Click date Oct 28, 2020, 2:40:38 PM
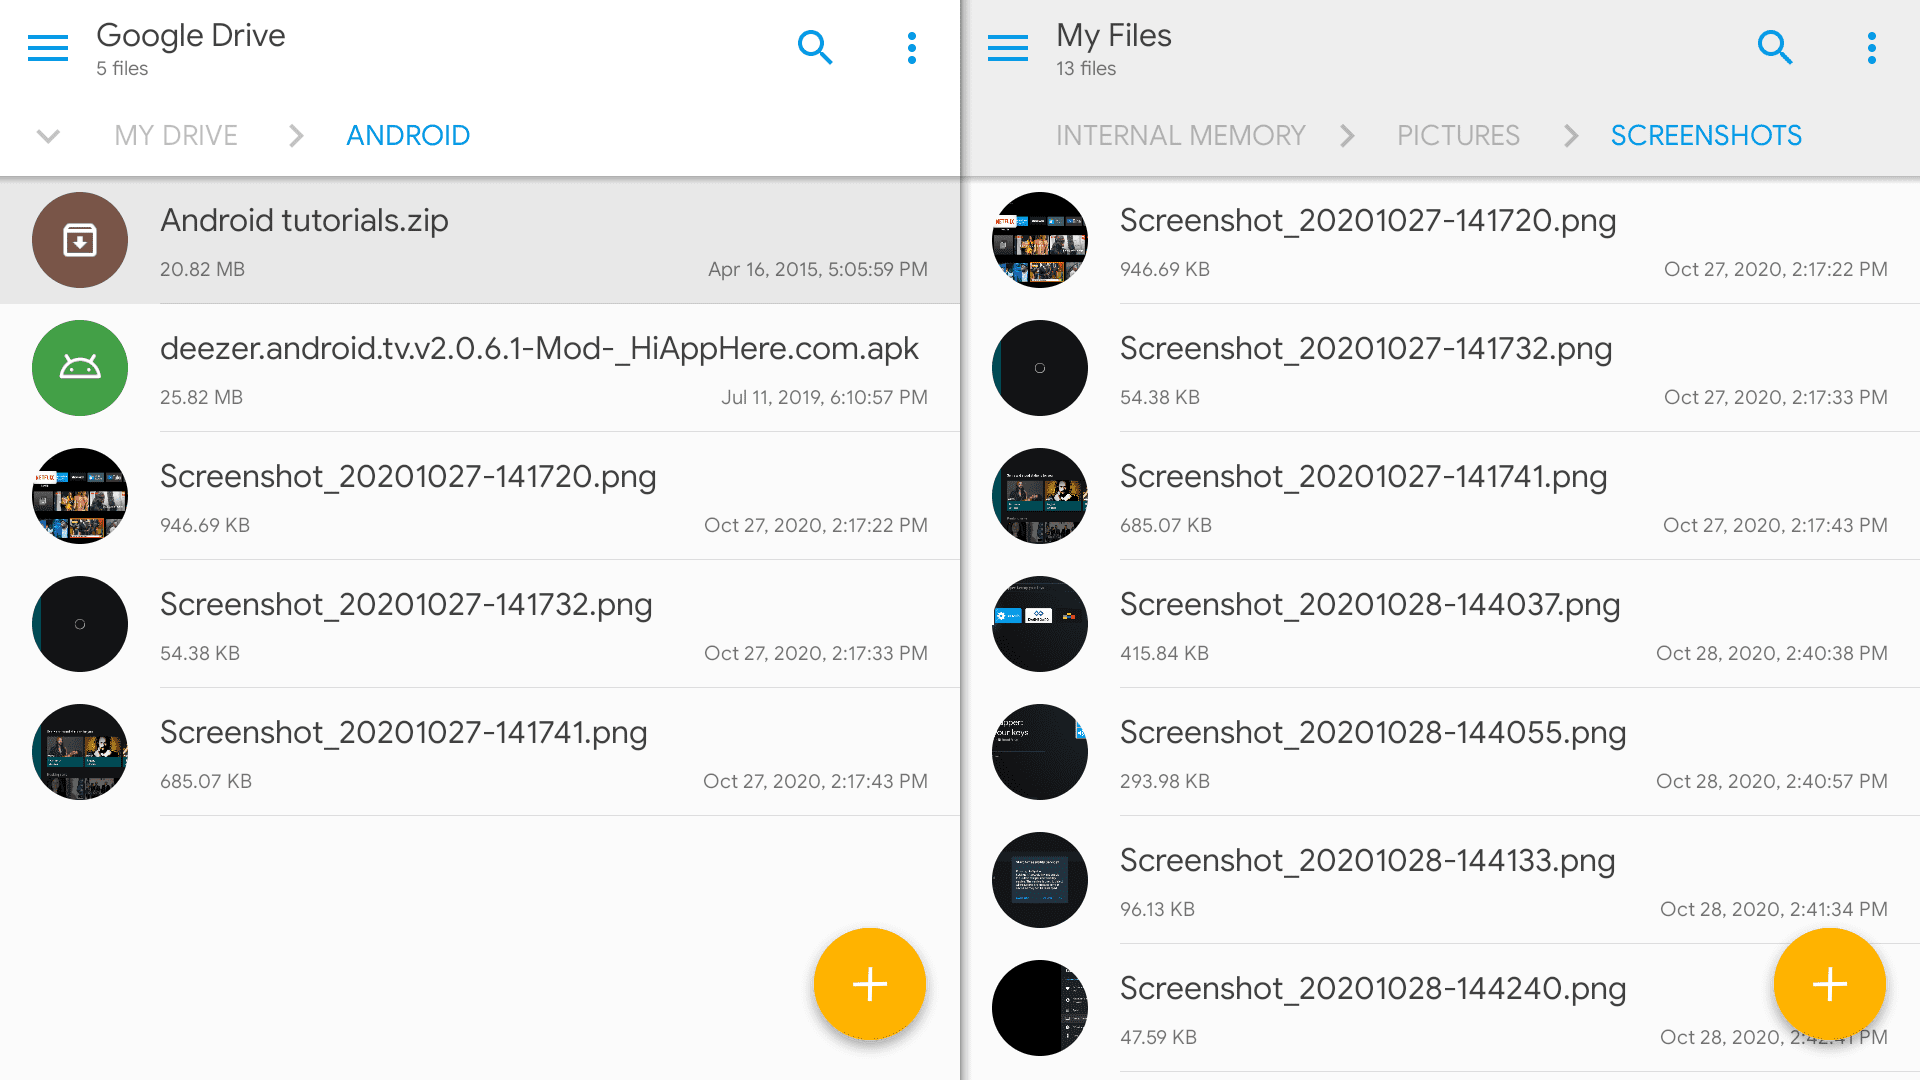 click(1772, 653)
